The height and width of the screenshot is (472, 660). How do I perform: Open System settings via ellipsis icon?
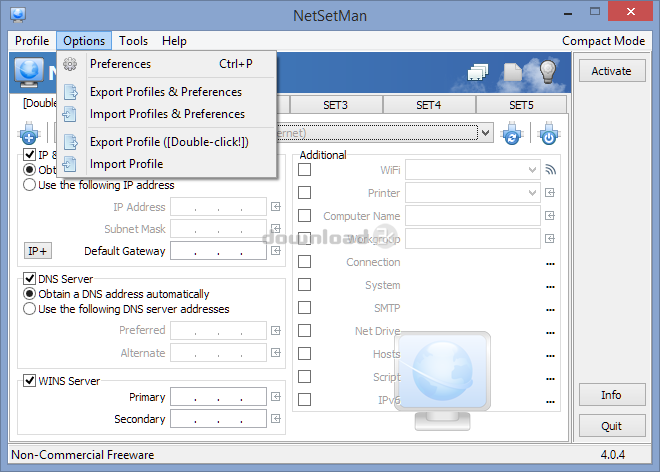pos(550,287)
